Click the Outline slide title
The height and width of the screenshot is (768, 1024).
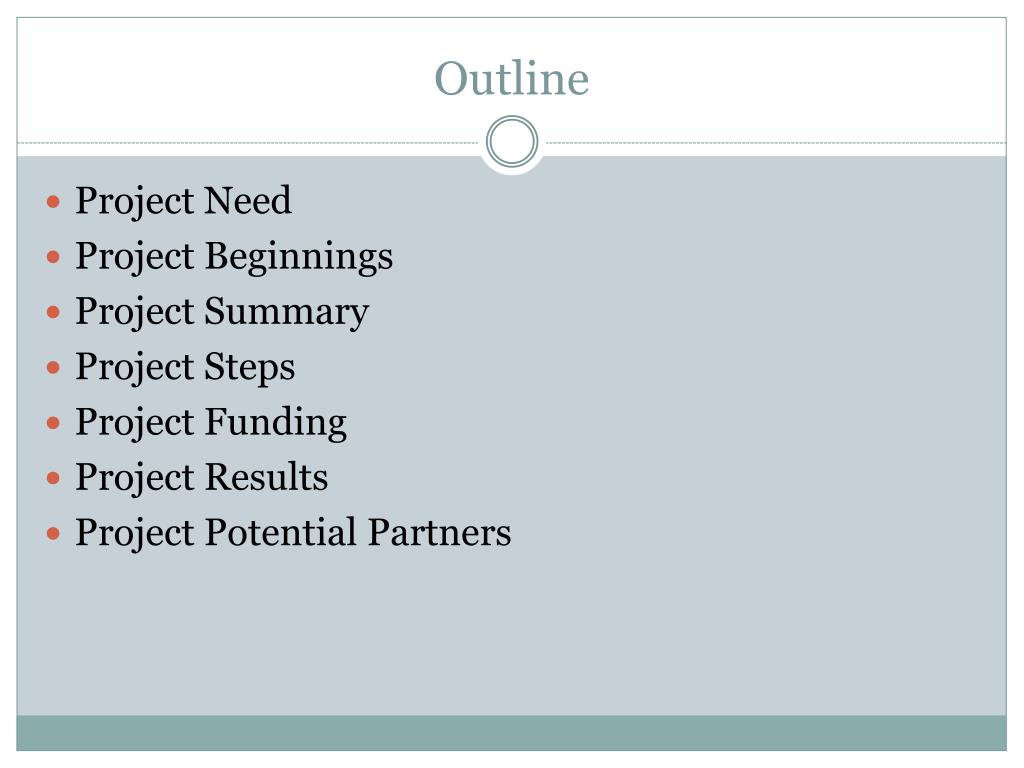[x=511, y=78]
